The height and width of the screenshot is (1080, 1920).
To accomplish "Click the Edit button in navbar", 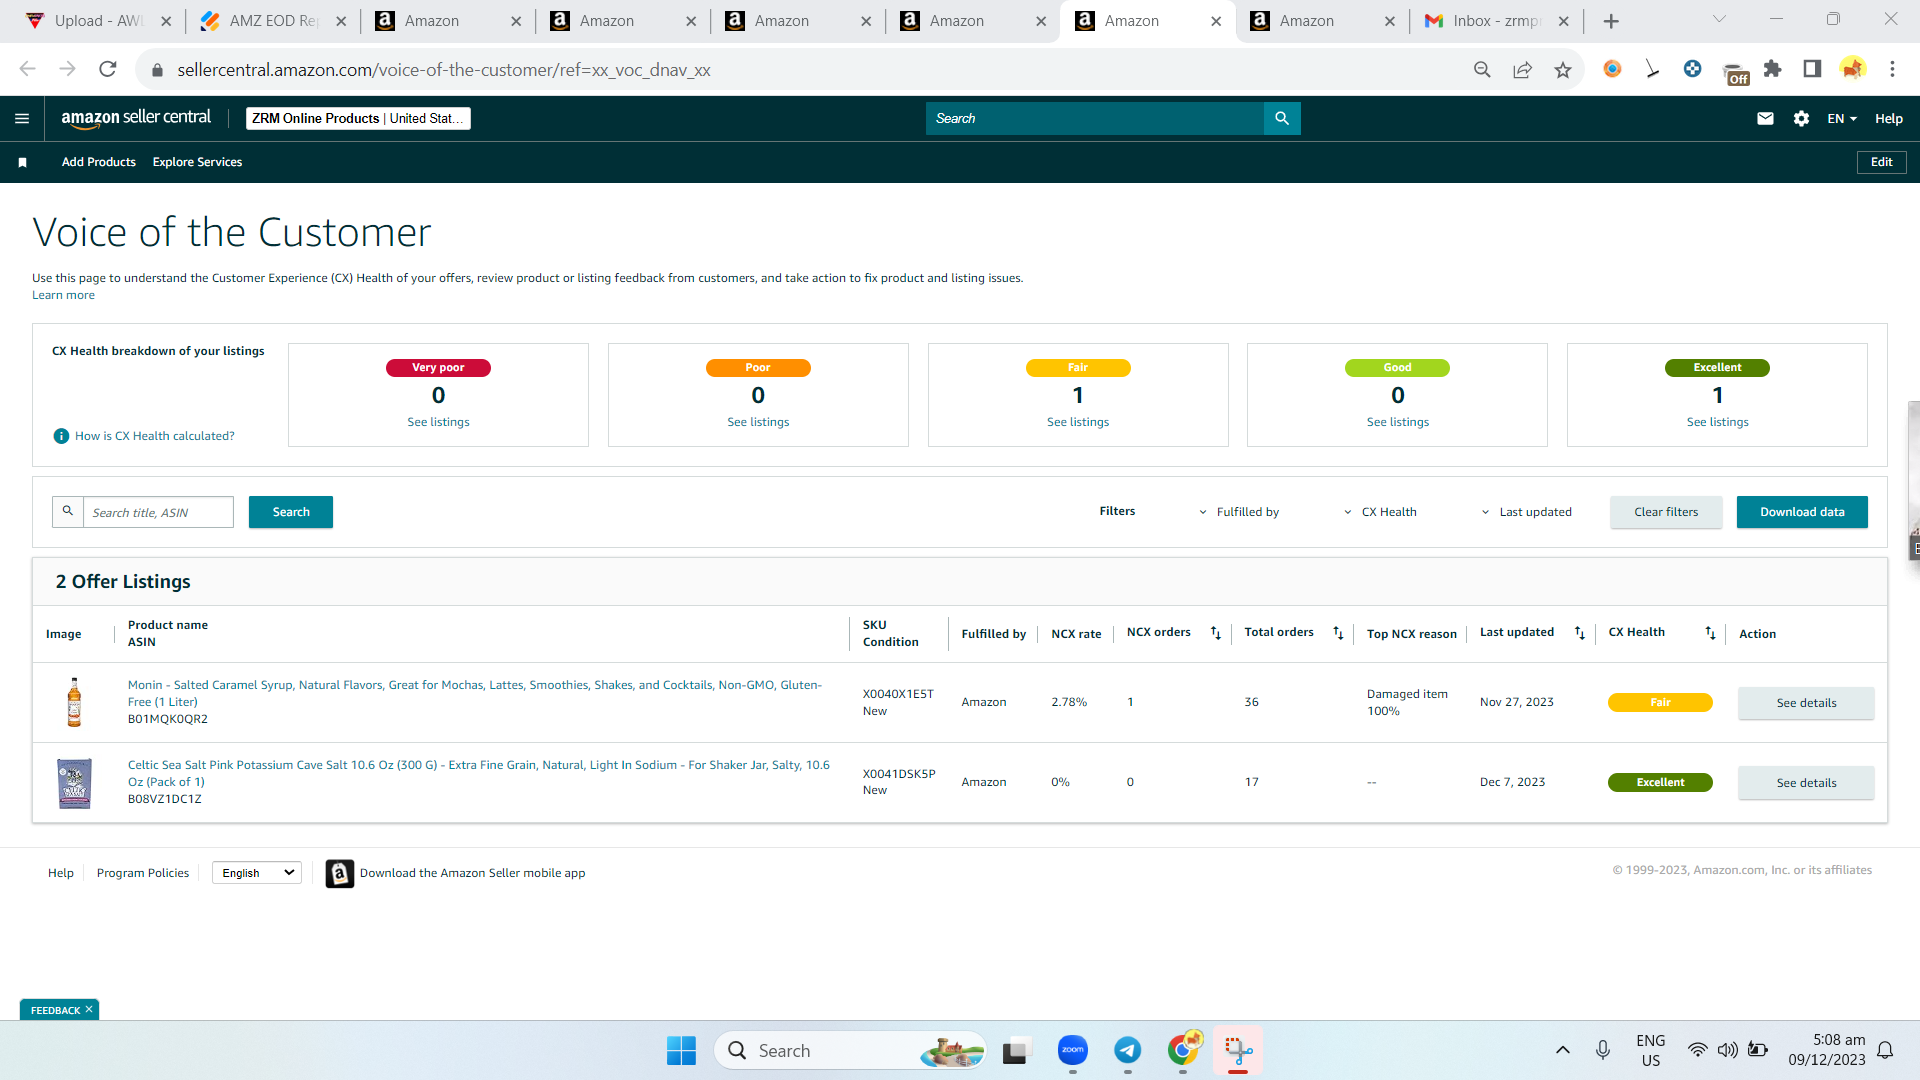I will 1881,162.
